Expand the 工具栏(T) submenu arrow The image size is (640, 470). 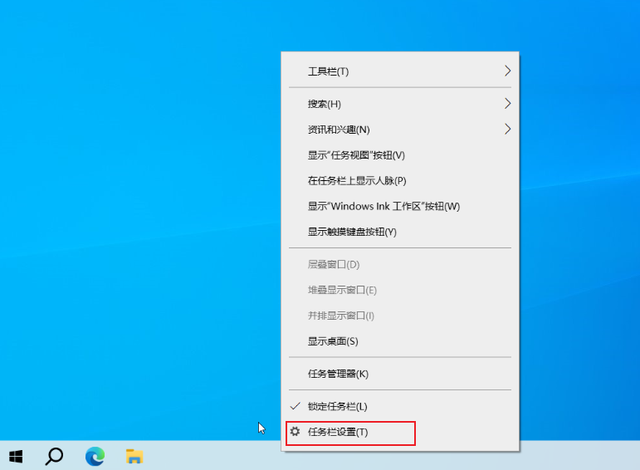click(507, 71)
